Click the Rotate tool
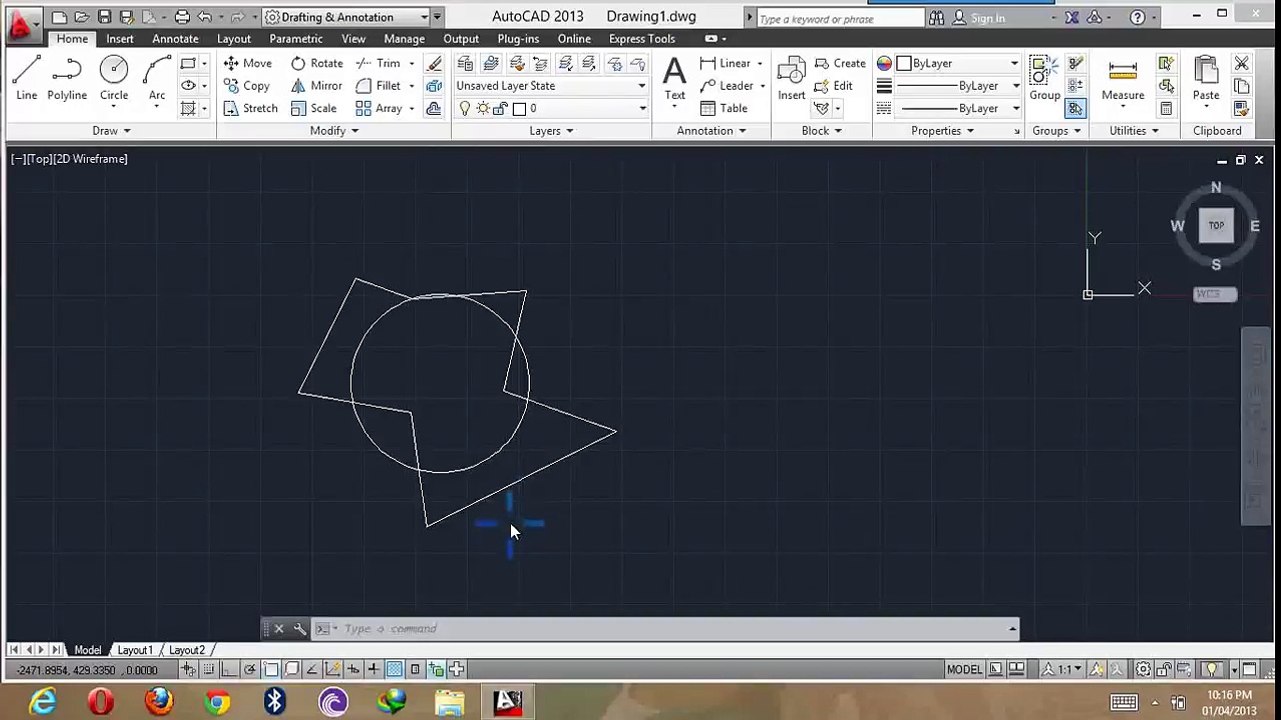Image resolution: width=1281 pixels, height=720 pixels. pos(316,63)
